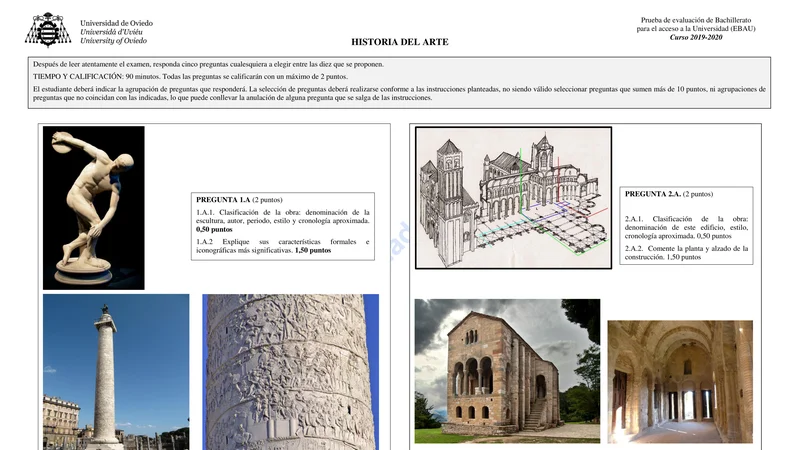800x450 pixels.
Task: Select the PREGUNTA 2.A heading
Action: (668, 194)
